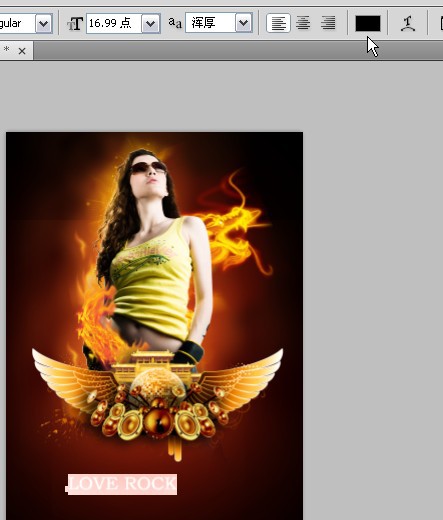This screenshot has width=443, height=520.
Task: Open the font style dropdown arrow
Action: 44,24
